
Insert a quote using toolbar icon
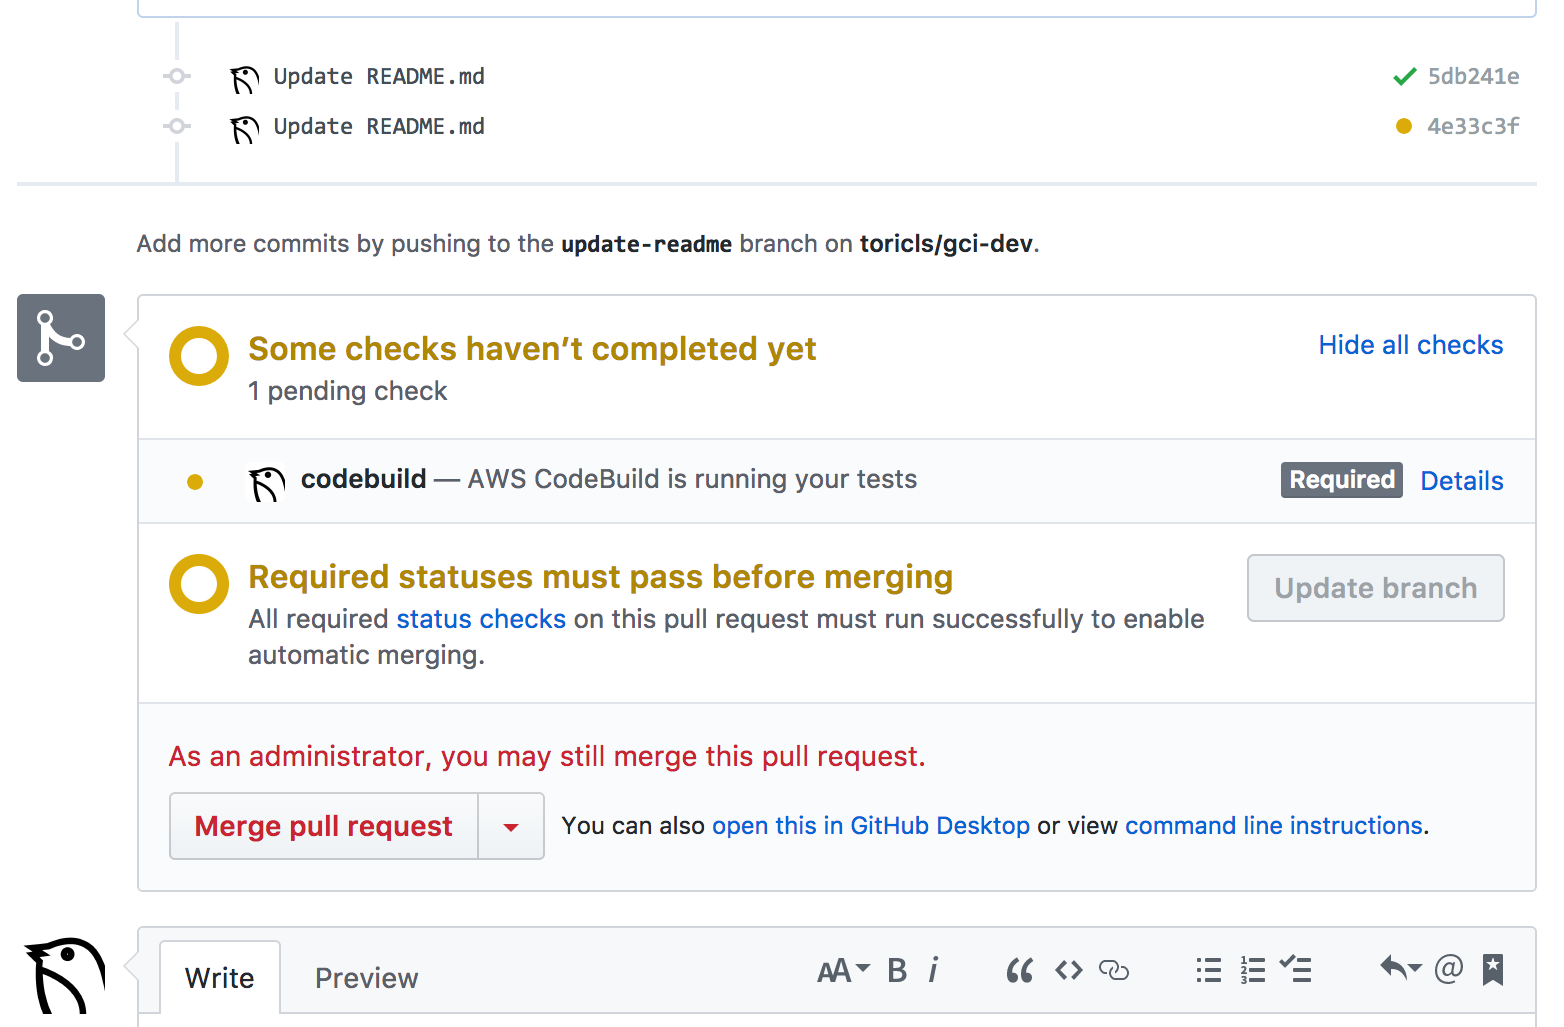(1019, 970)
